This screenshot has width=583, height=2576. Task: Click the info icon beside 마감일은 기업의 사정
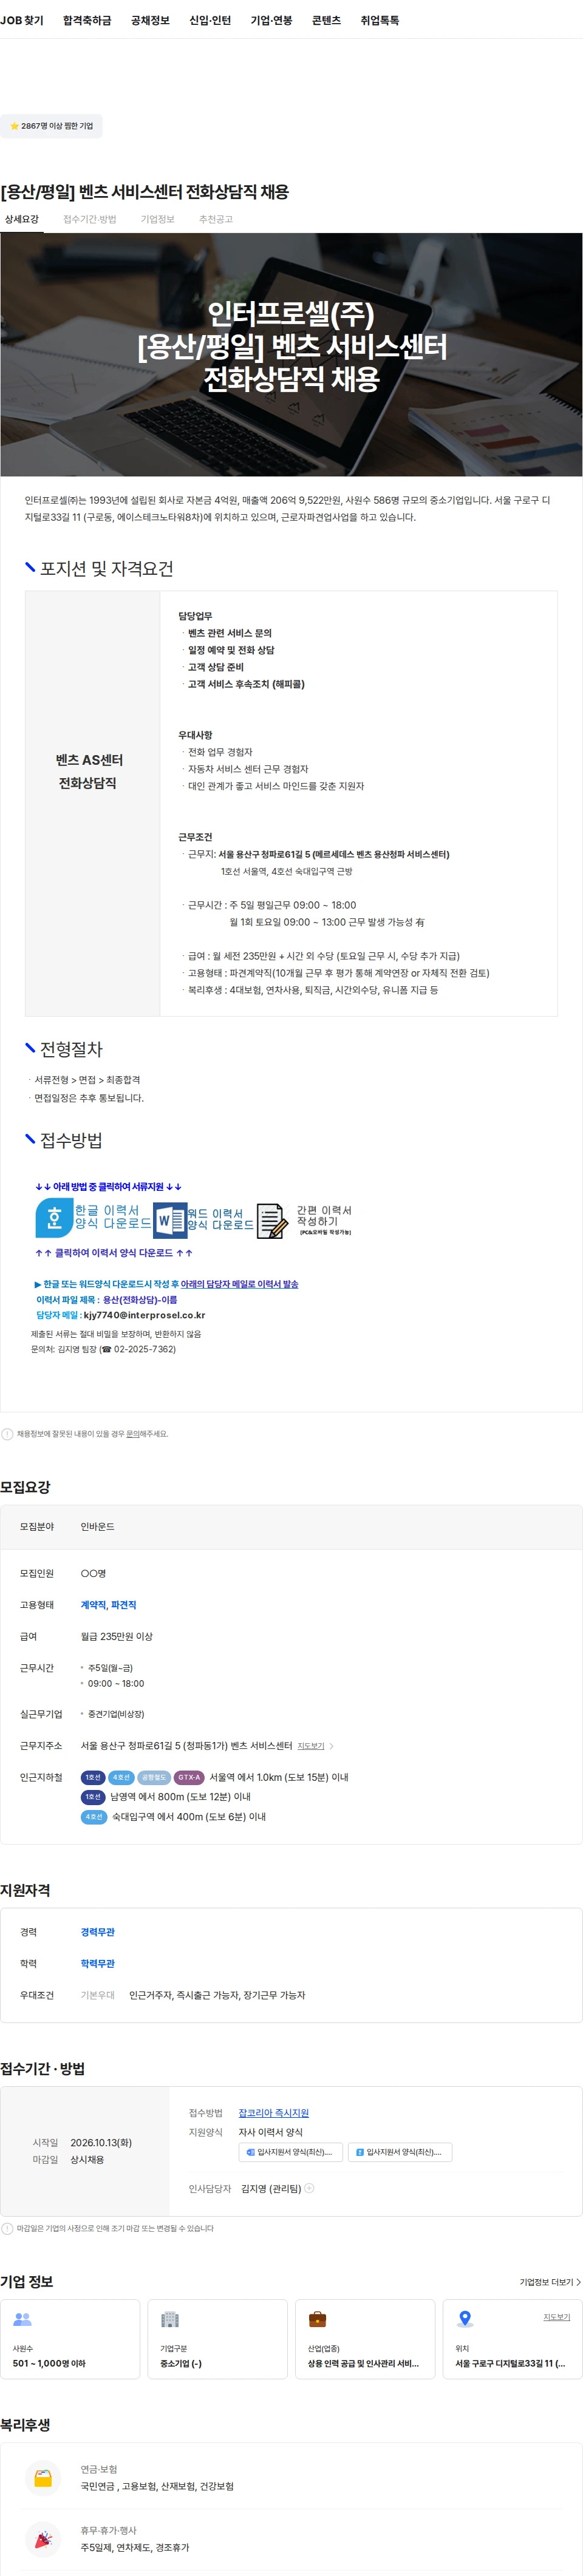[8, 2228]
